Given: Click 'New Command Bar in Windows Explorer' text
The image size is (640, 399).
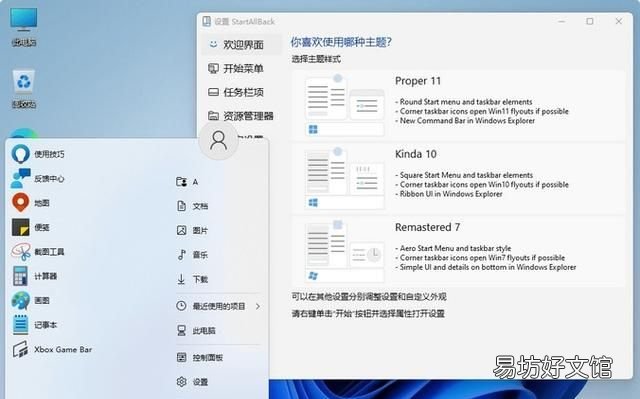Looking at the screenshot, I should (x=467, y=121).
